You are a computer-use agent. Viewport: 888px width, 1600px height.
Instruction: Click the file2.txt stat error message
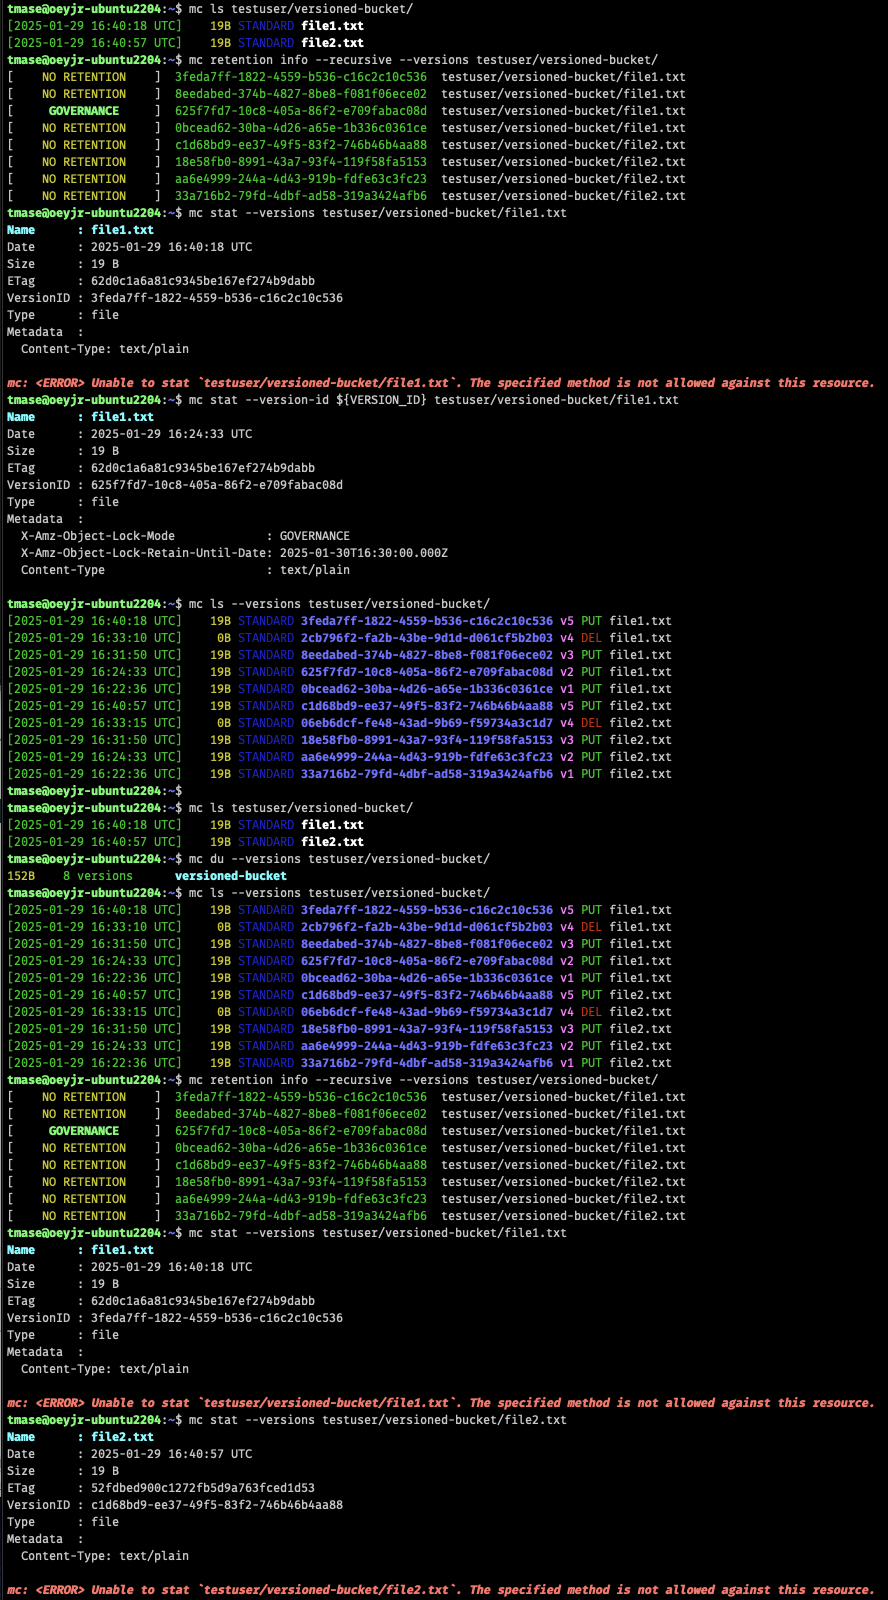441,1590
